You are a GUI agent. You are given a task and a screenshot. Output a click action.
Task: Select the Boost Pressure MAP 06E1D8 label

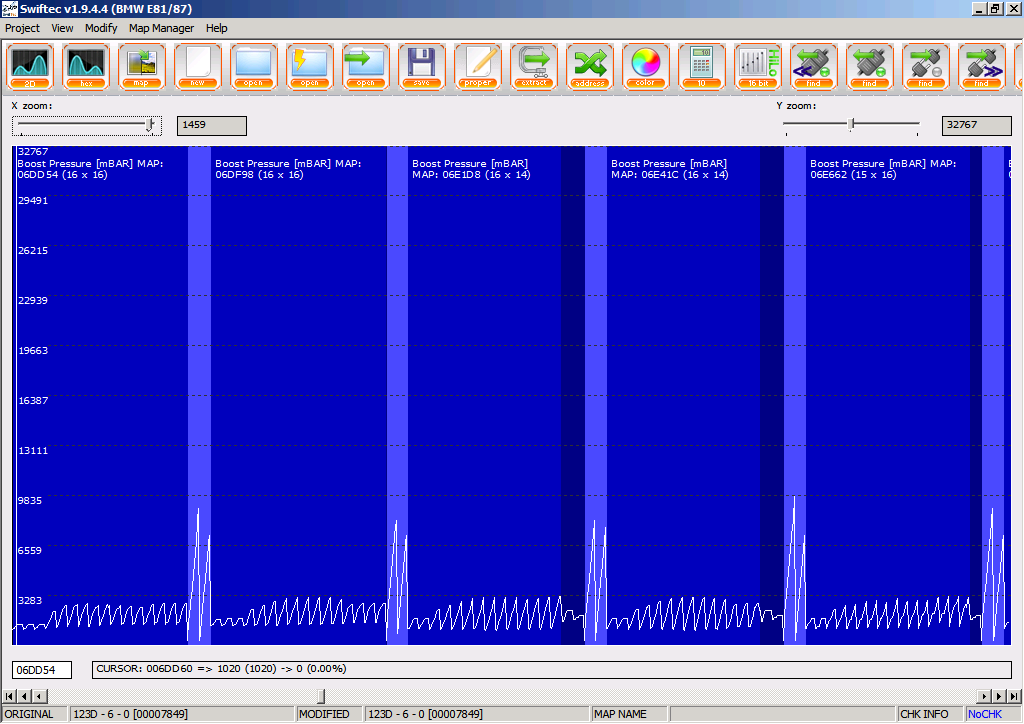[x=471, y=169]
